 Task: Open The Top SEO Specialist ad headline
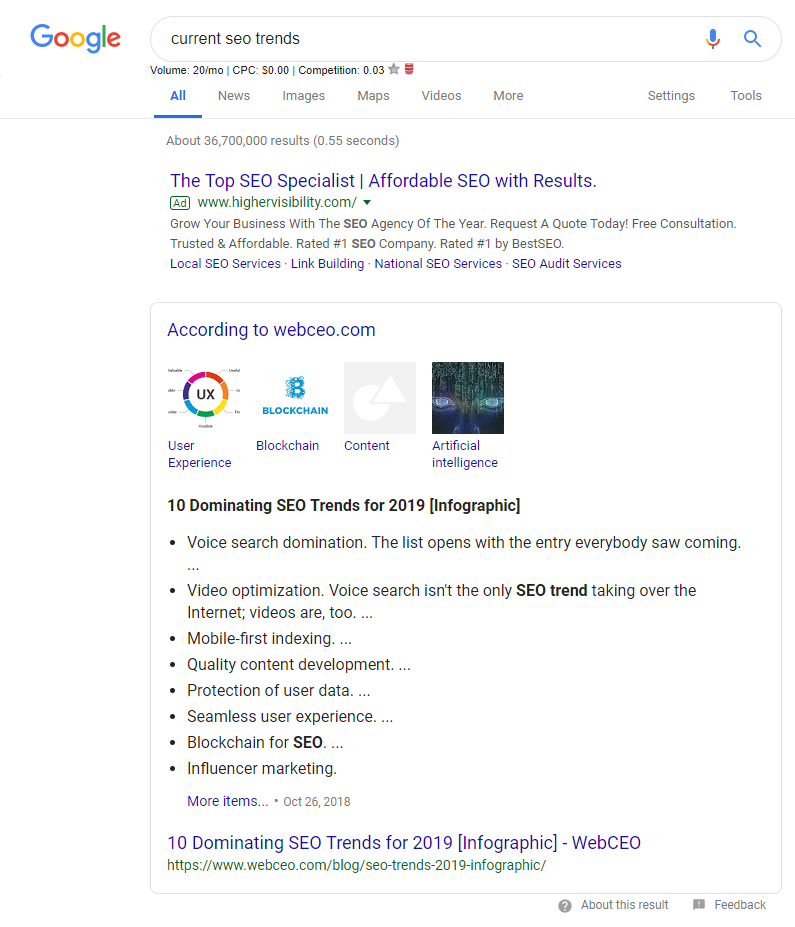pyautogui.click(x=383, y=180)
